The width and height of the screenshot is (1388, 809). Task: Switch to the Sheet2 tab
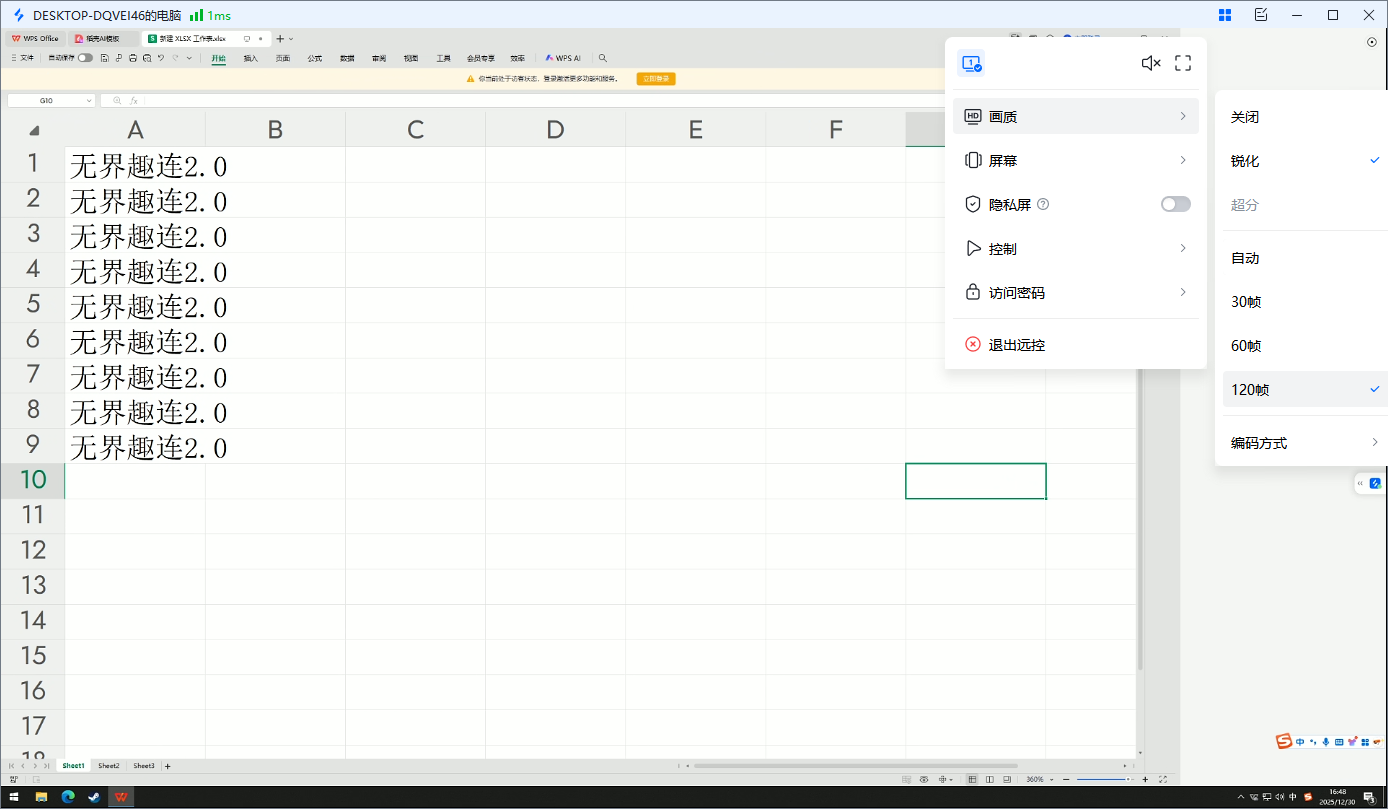(x=109, y=766)
